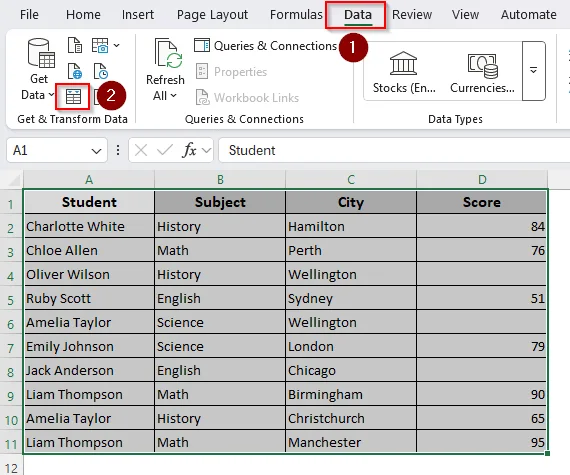Switch to the Automate tab
The width and height of the screenshot is (570, 475).
tap(529, 15)
